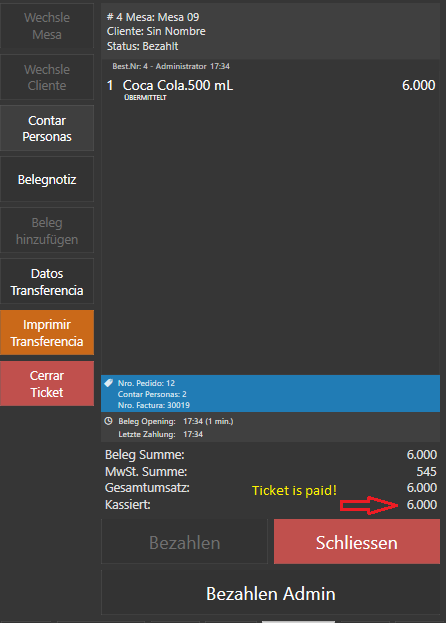446x623 pixels.
Task: Click the Kassiert amount 6.000
Action: coord(421,505)
